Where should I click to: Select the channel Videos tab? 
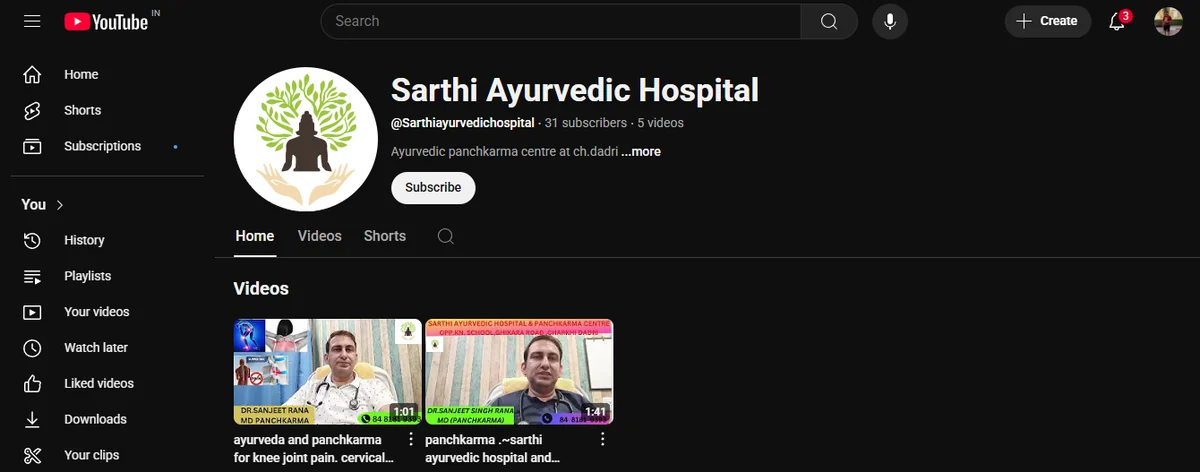[x=320, y=237]
